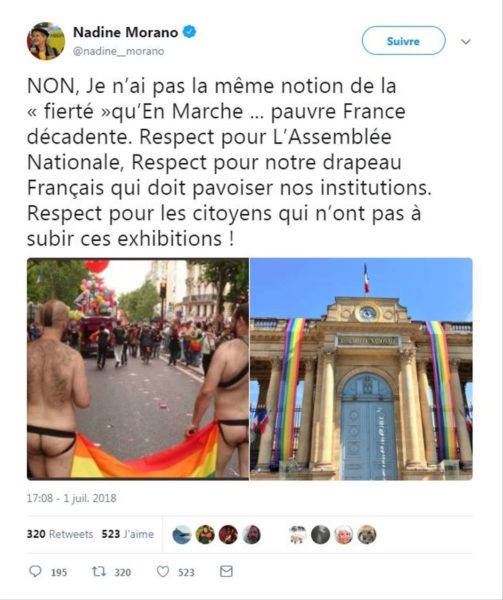Open the Assemblée Nationale building photo
This screenshot has height=600, width=503.
(361, 369)
